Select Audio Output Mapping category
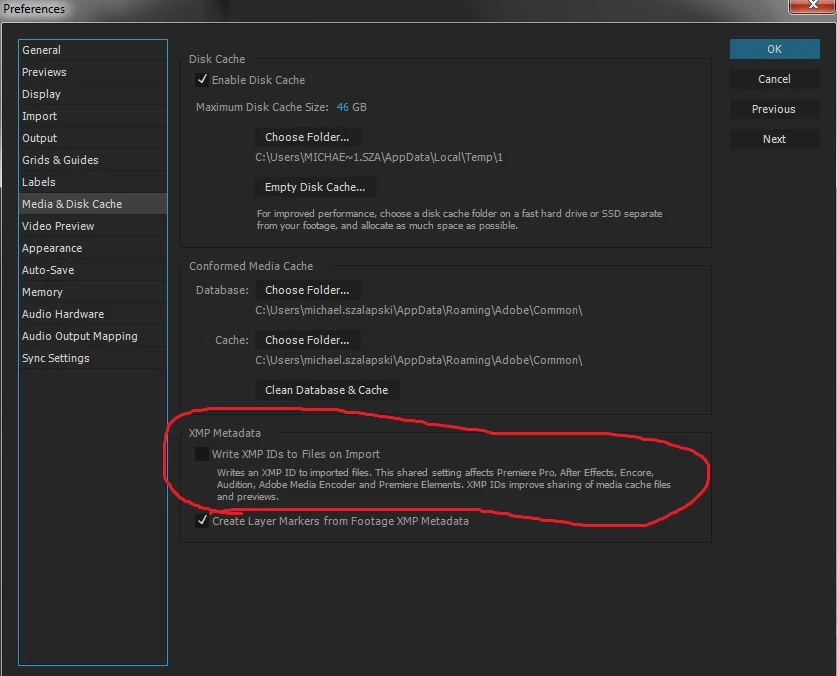837x676 pixels. 93,336
